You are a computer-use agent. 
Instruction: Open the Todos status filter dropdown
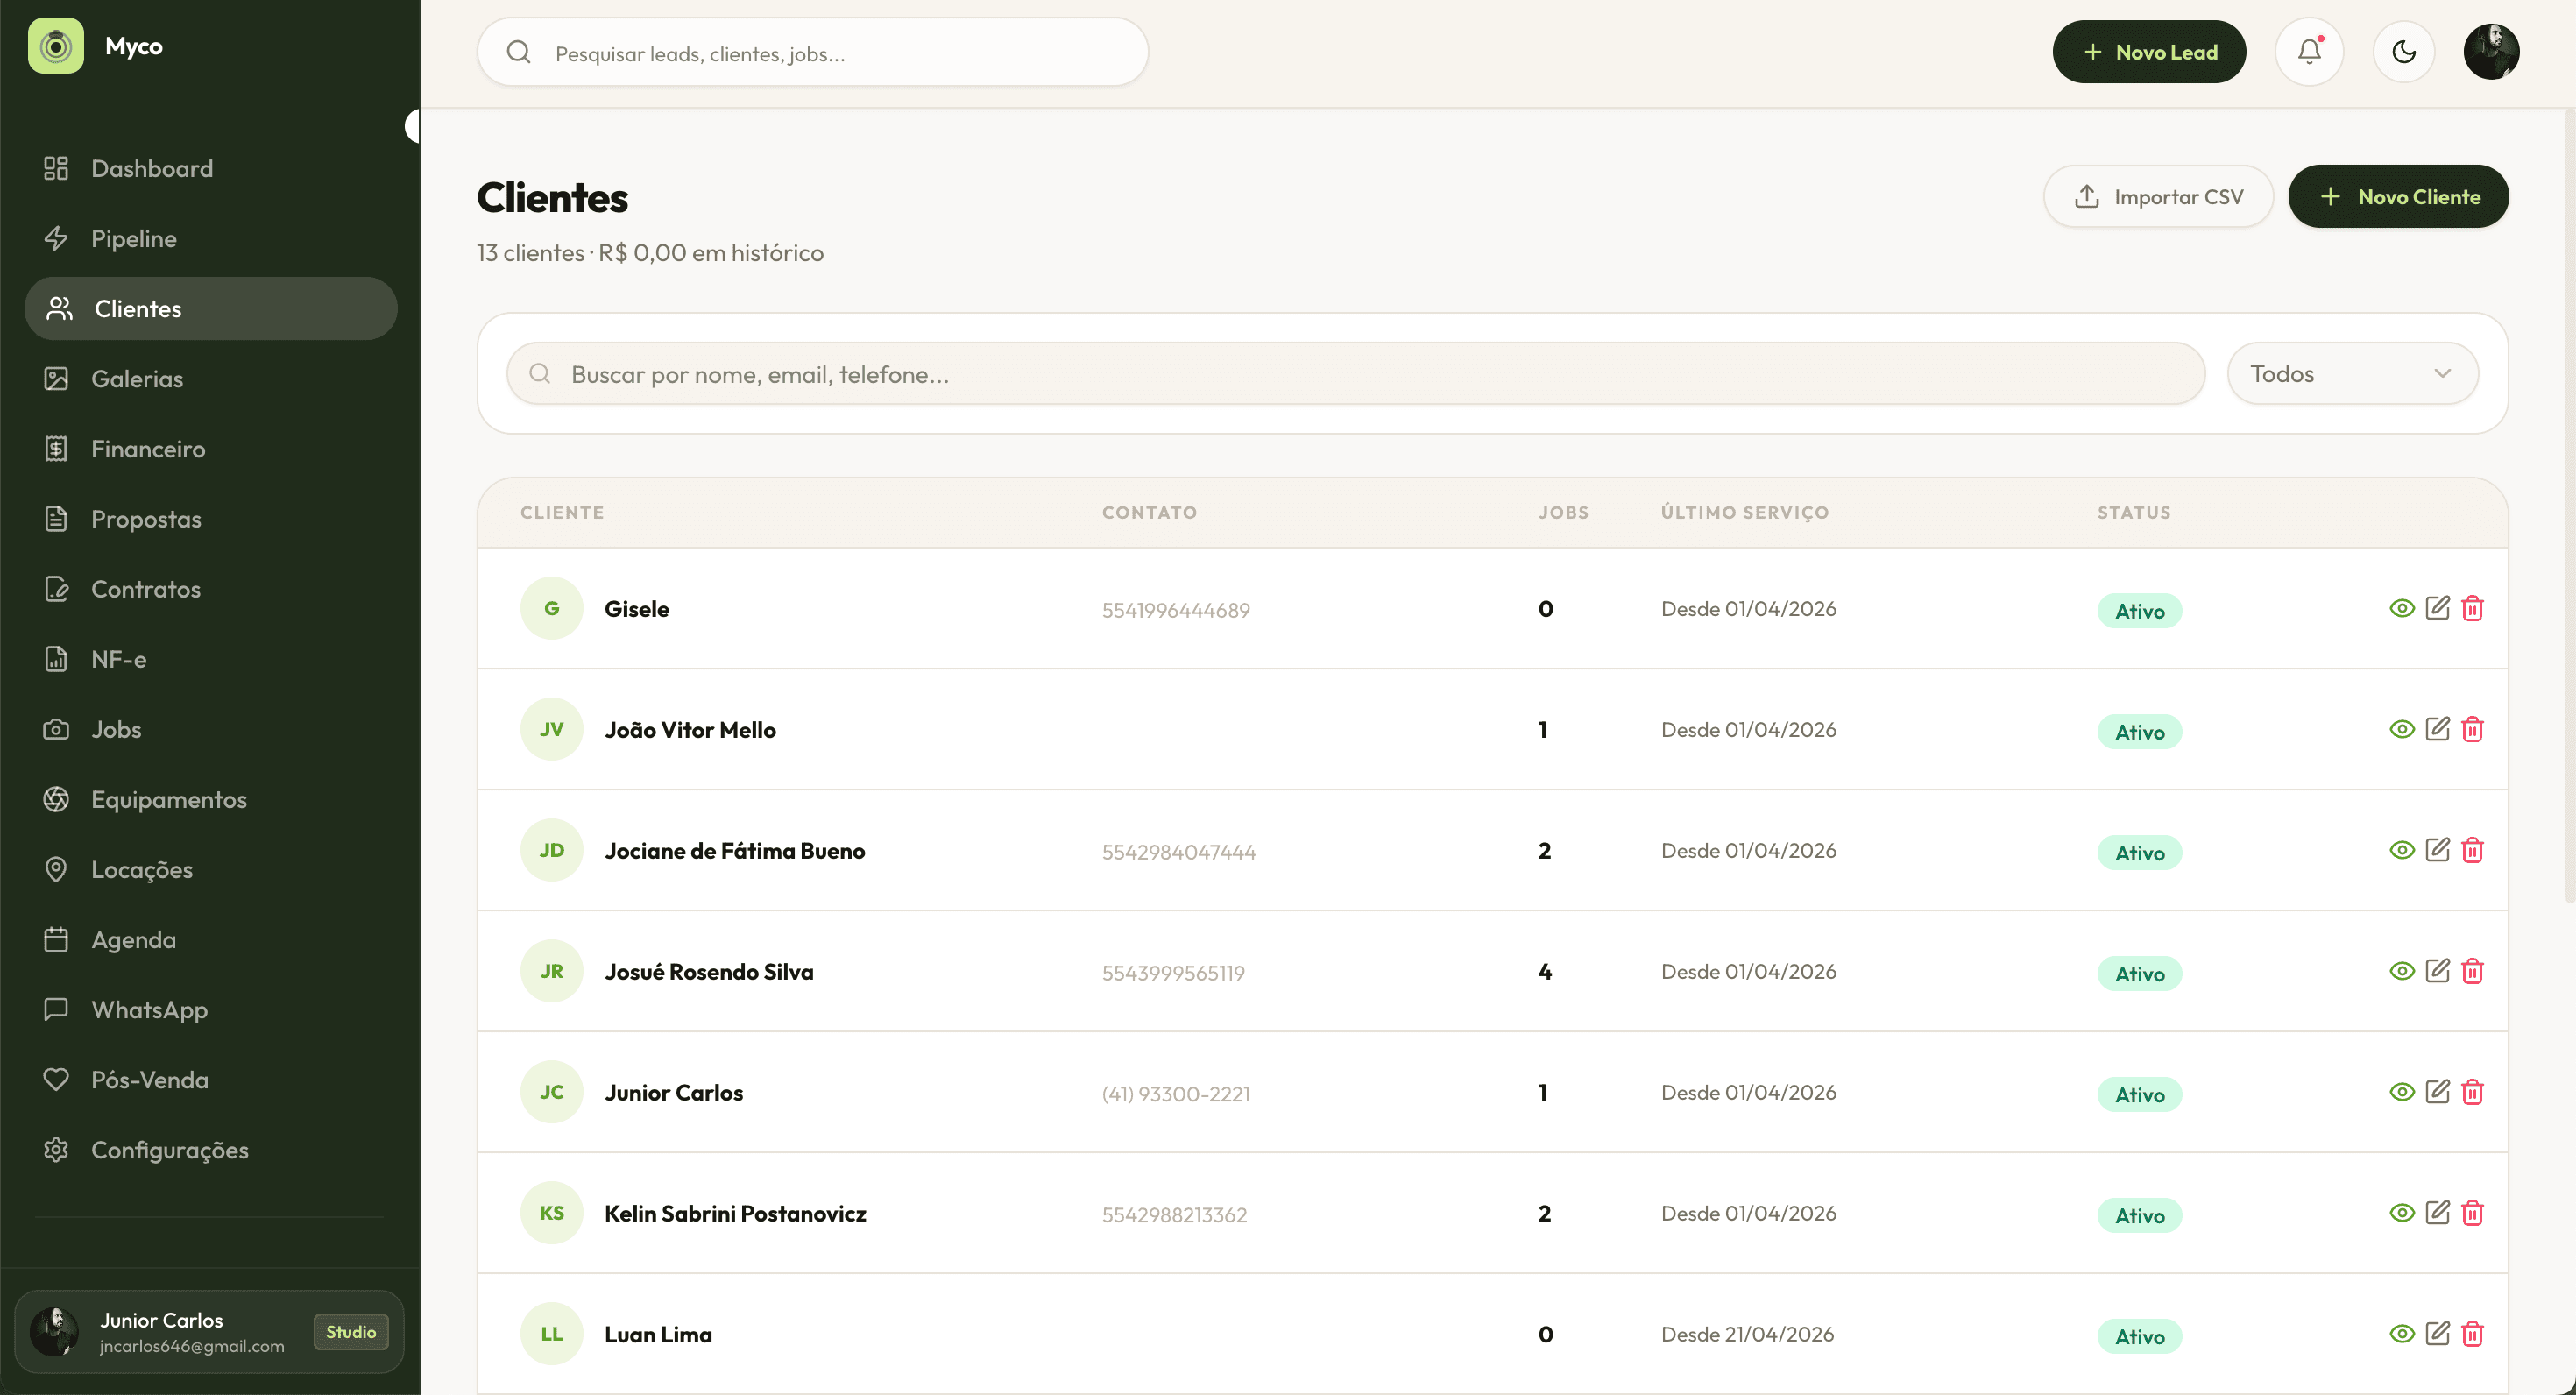pos(2352,374)
